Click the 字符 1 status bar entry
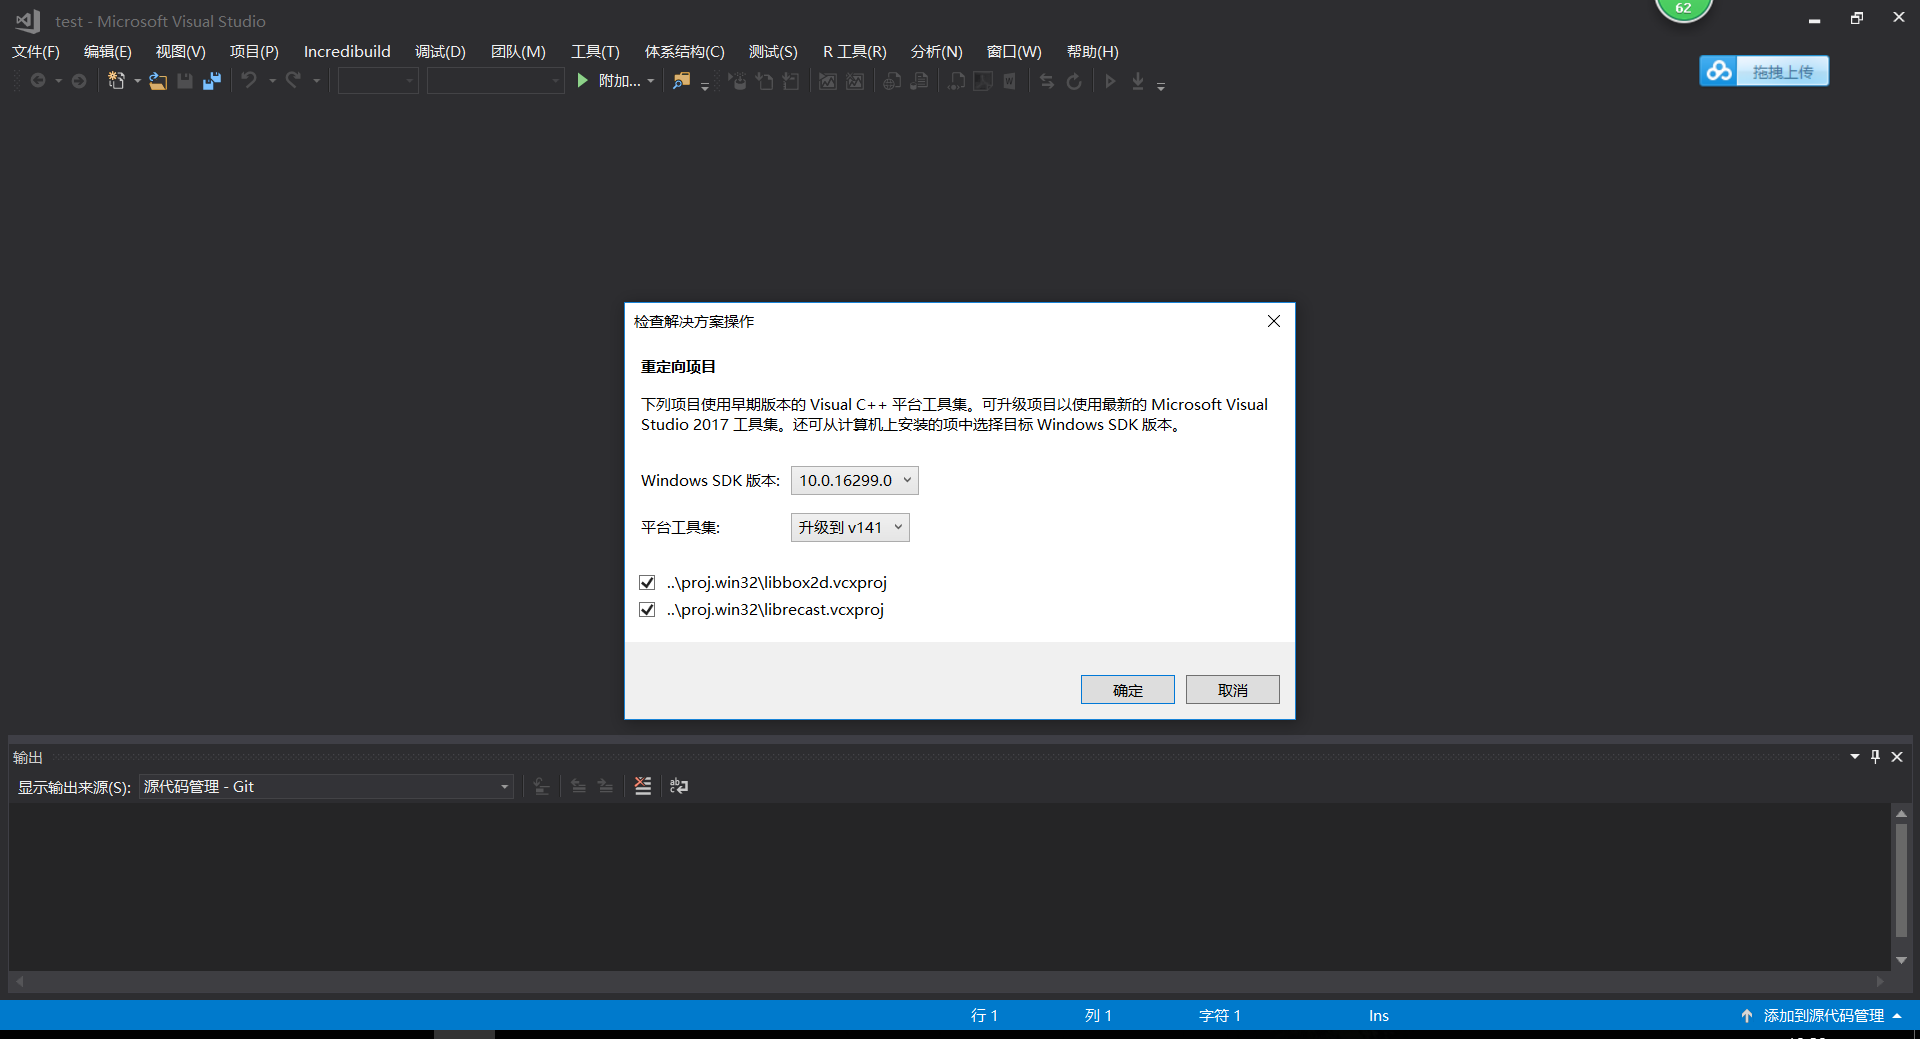This screenshot has height=1039, width=1920. [1220, 1015]
